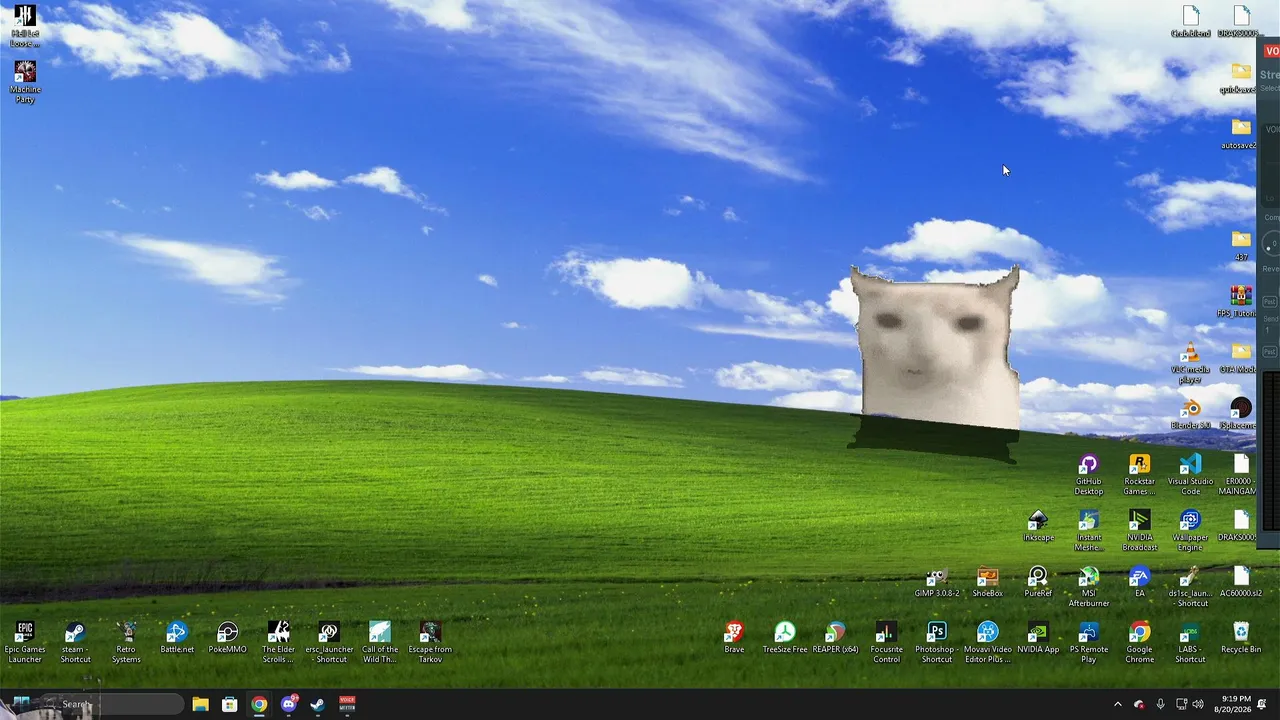Select the Blender desktop shortcut icon
Screen dimensions: 1280x720
pos(1190,414)
